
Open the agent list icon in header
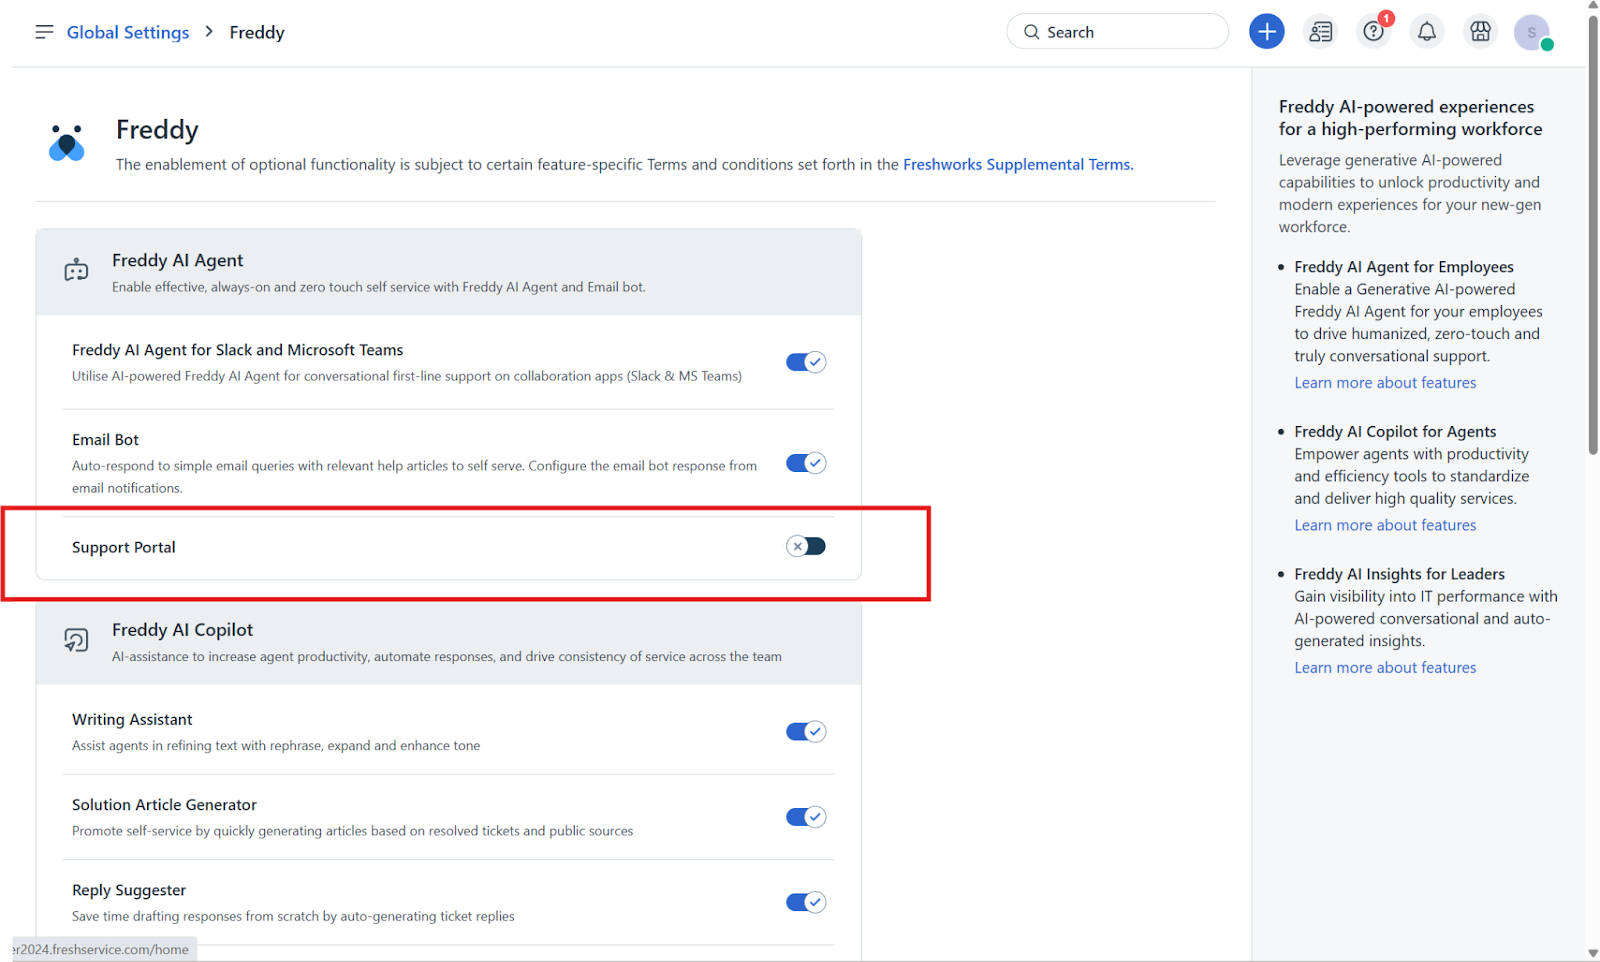(1320, 32)
